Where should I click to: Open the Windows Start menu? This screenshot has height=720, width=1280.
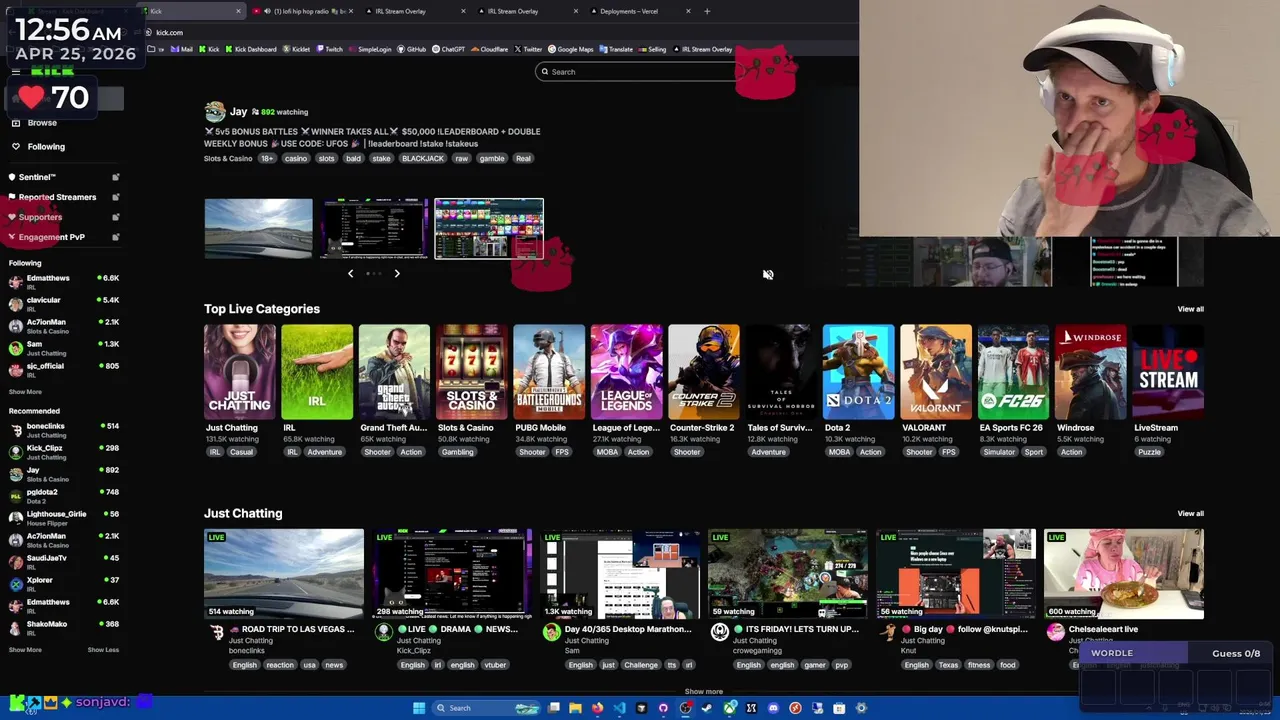coord(419,708)
